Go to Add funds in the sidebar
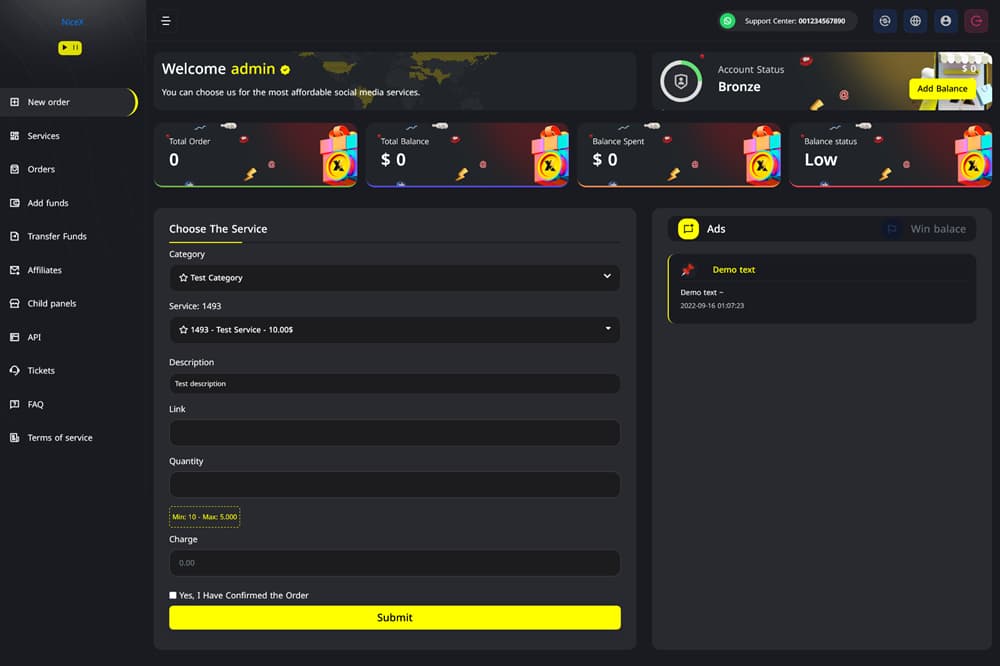Viewport: 1000px width, 666px height. point(48,203)
